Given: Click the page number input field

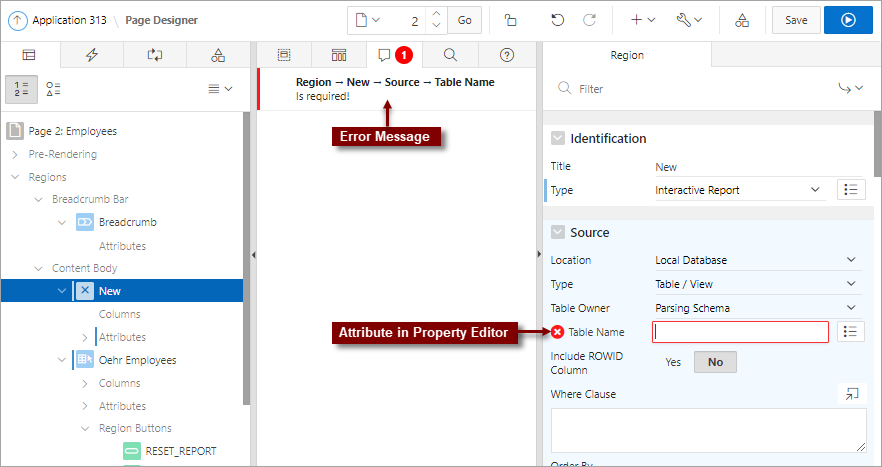Looking at the screenshot, I should (406, 20).
